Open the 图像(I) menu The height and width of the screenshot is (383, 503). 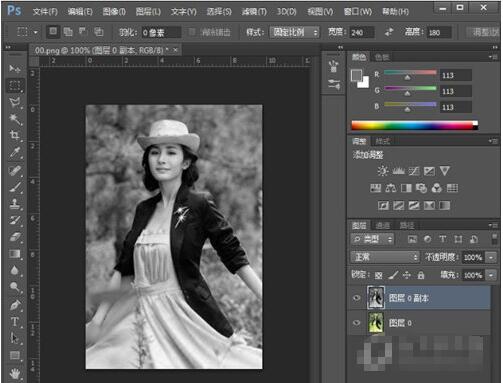[114, 12]
